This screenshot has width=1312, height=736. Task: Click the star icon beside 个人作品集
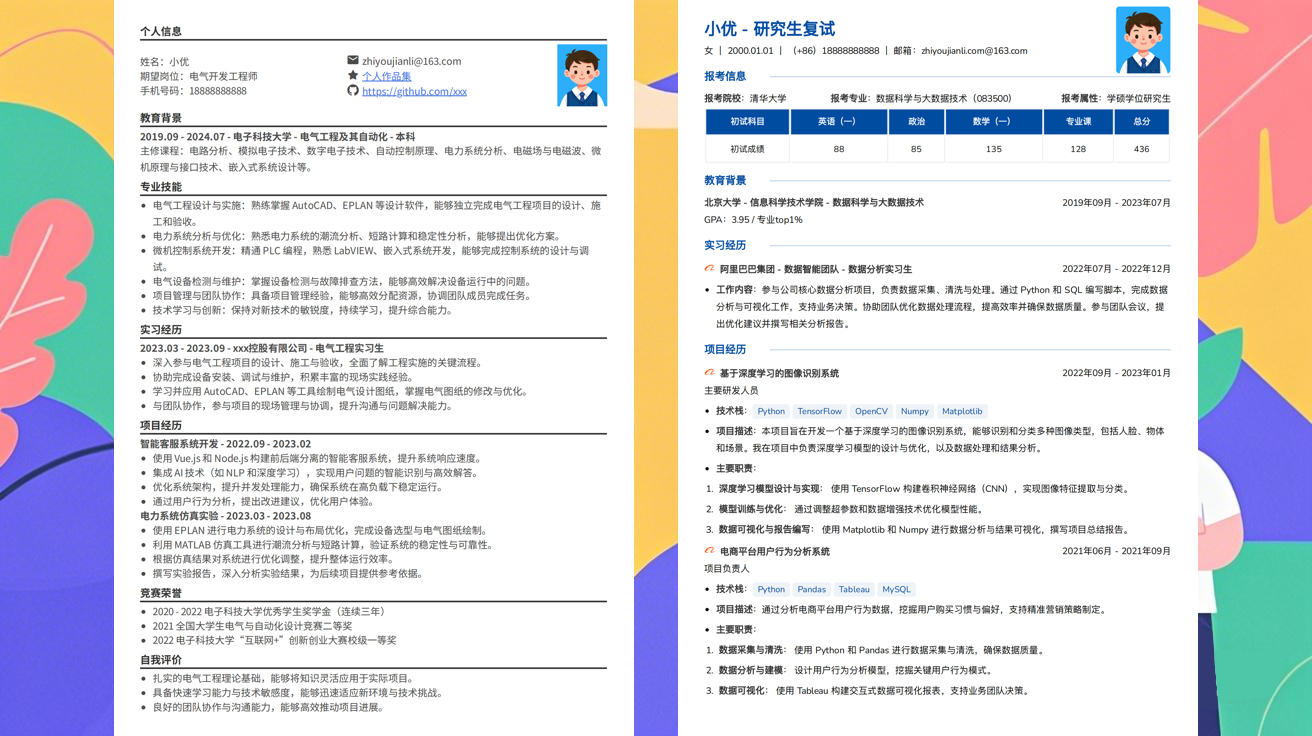(x=353, y=75)
